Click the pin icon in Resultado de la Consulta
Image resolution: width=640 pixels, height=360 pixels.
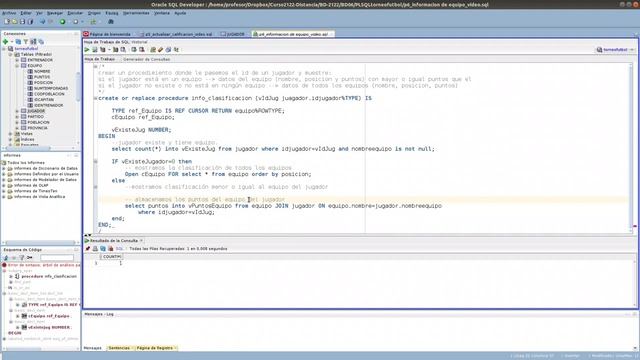[87, 249]
